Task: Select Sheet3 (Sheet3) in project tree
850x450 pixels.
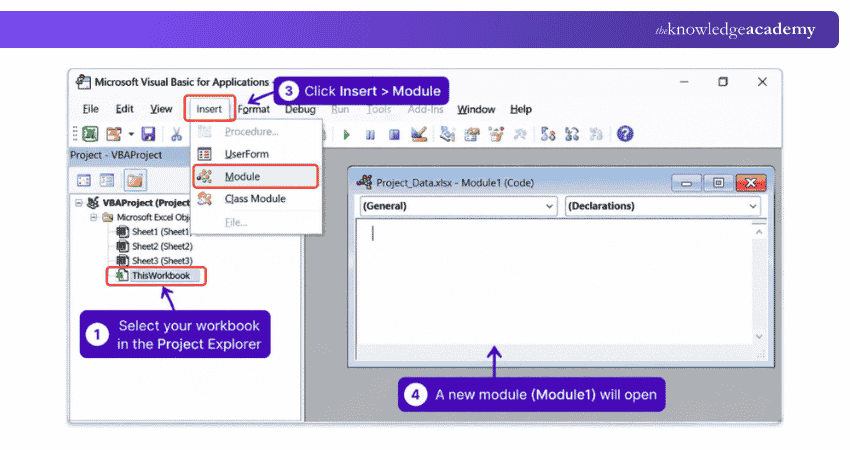Action: pyautogui.click(x=162, y=261)
